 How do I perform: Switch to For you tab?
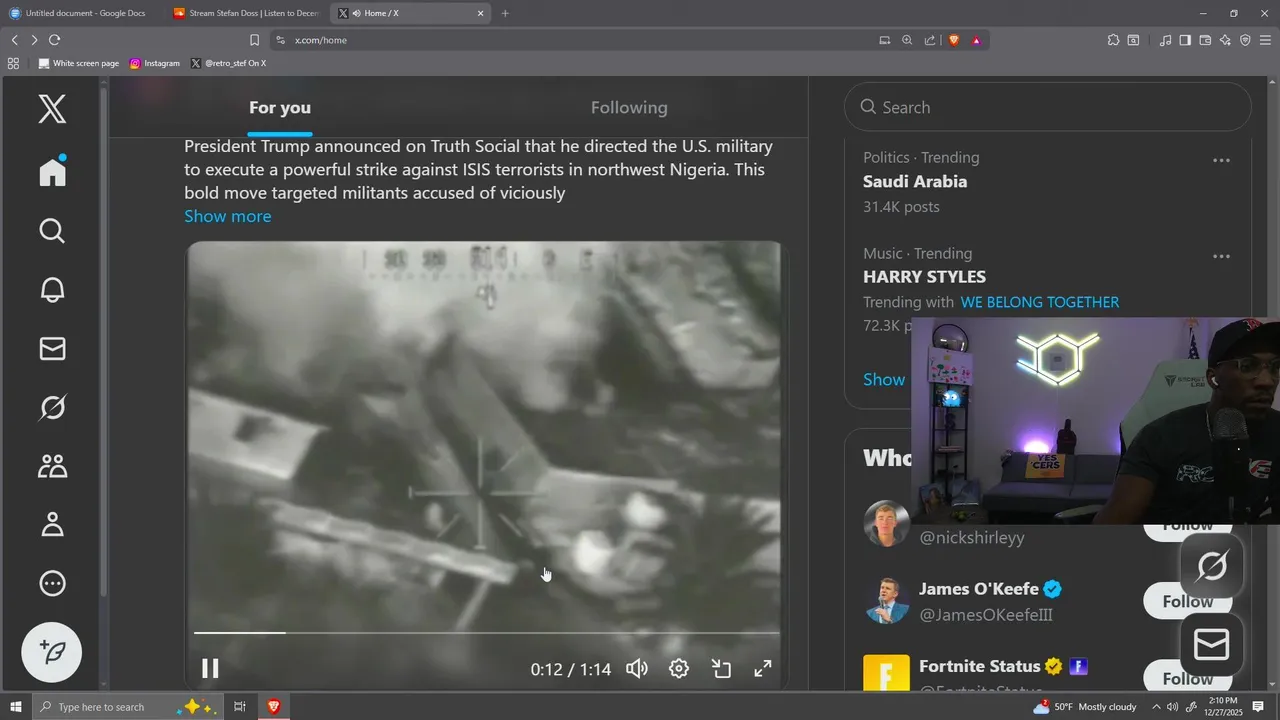click(280, 108)
